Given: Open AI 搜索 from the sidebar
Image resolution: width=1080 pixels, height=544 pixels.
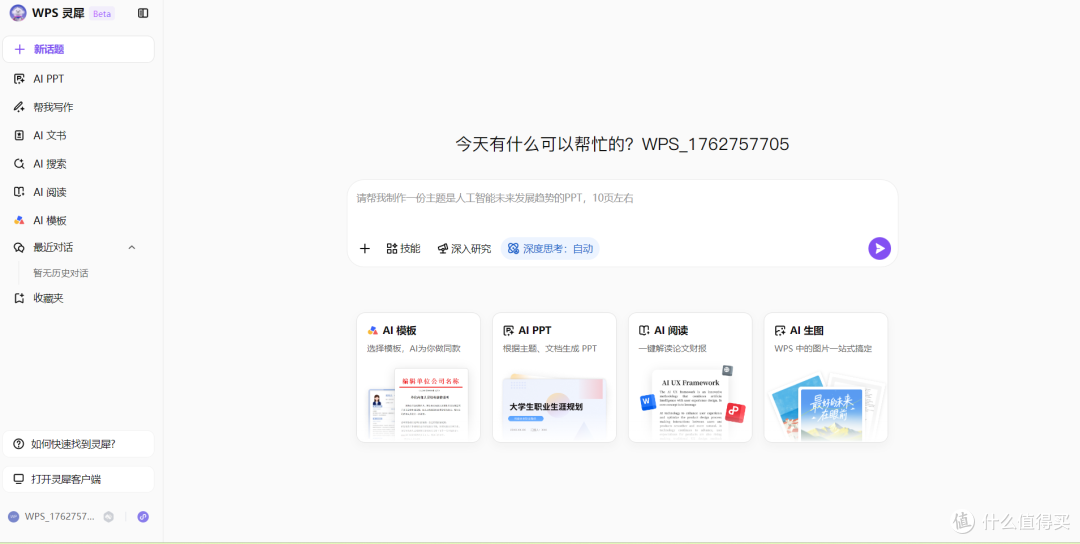Looking at the screenshot, I should (x=79, y=164).
